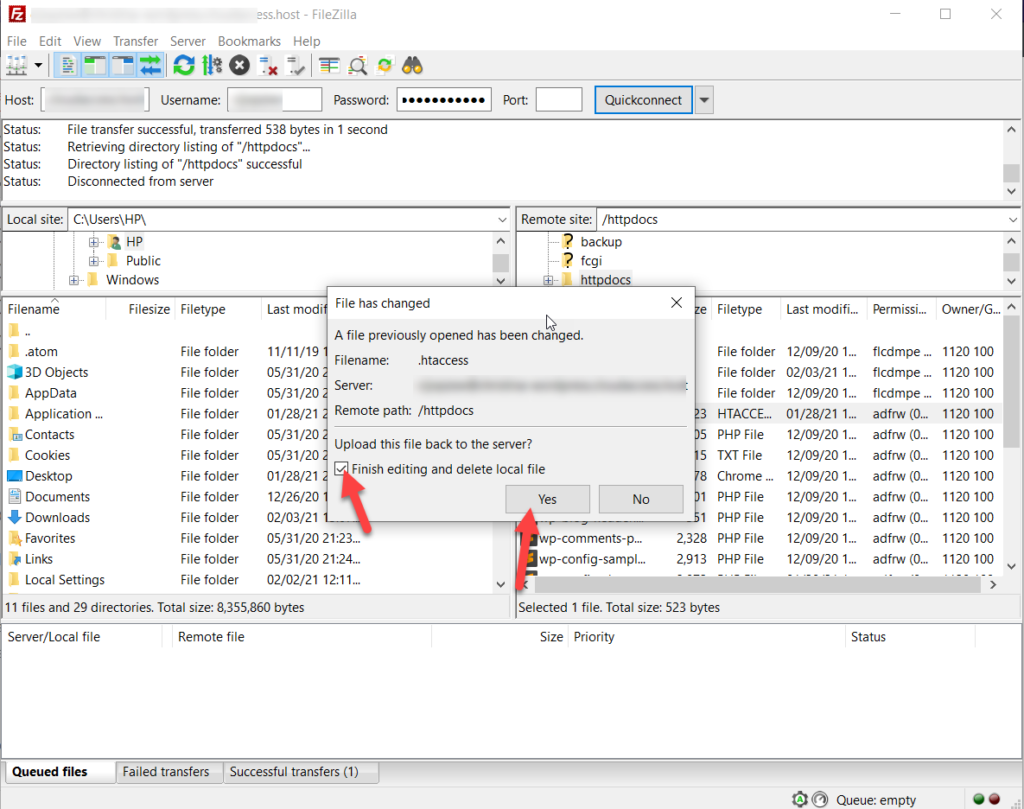Click the process queue toolbar icon
This screenshot has width=1024, height=809.
click(x=212, y=66)
